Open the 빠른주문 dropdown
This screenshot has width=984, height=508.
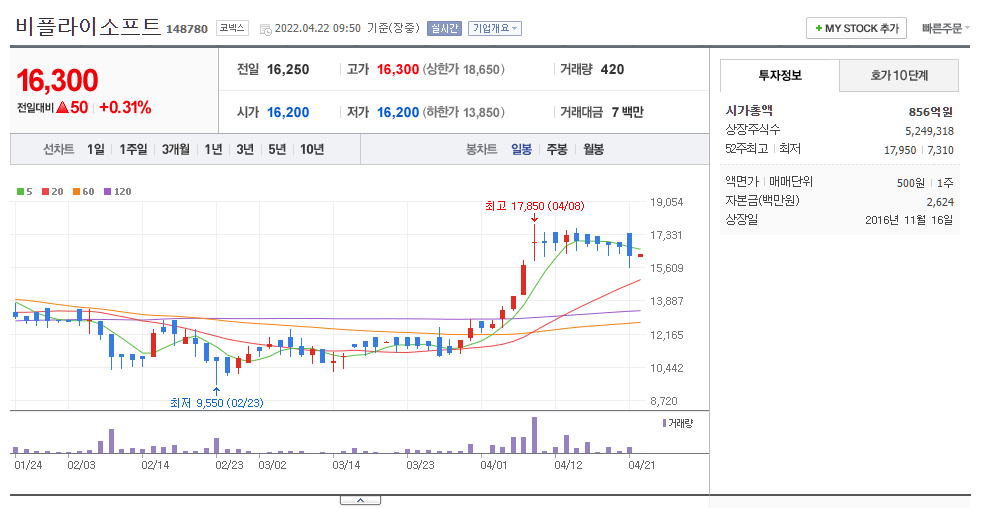[x=945, y=28]
